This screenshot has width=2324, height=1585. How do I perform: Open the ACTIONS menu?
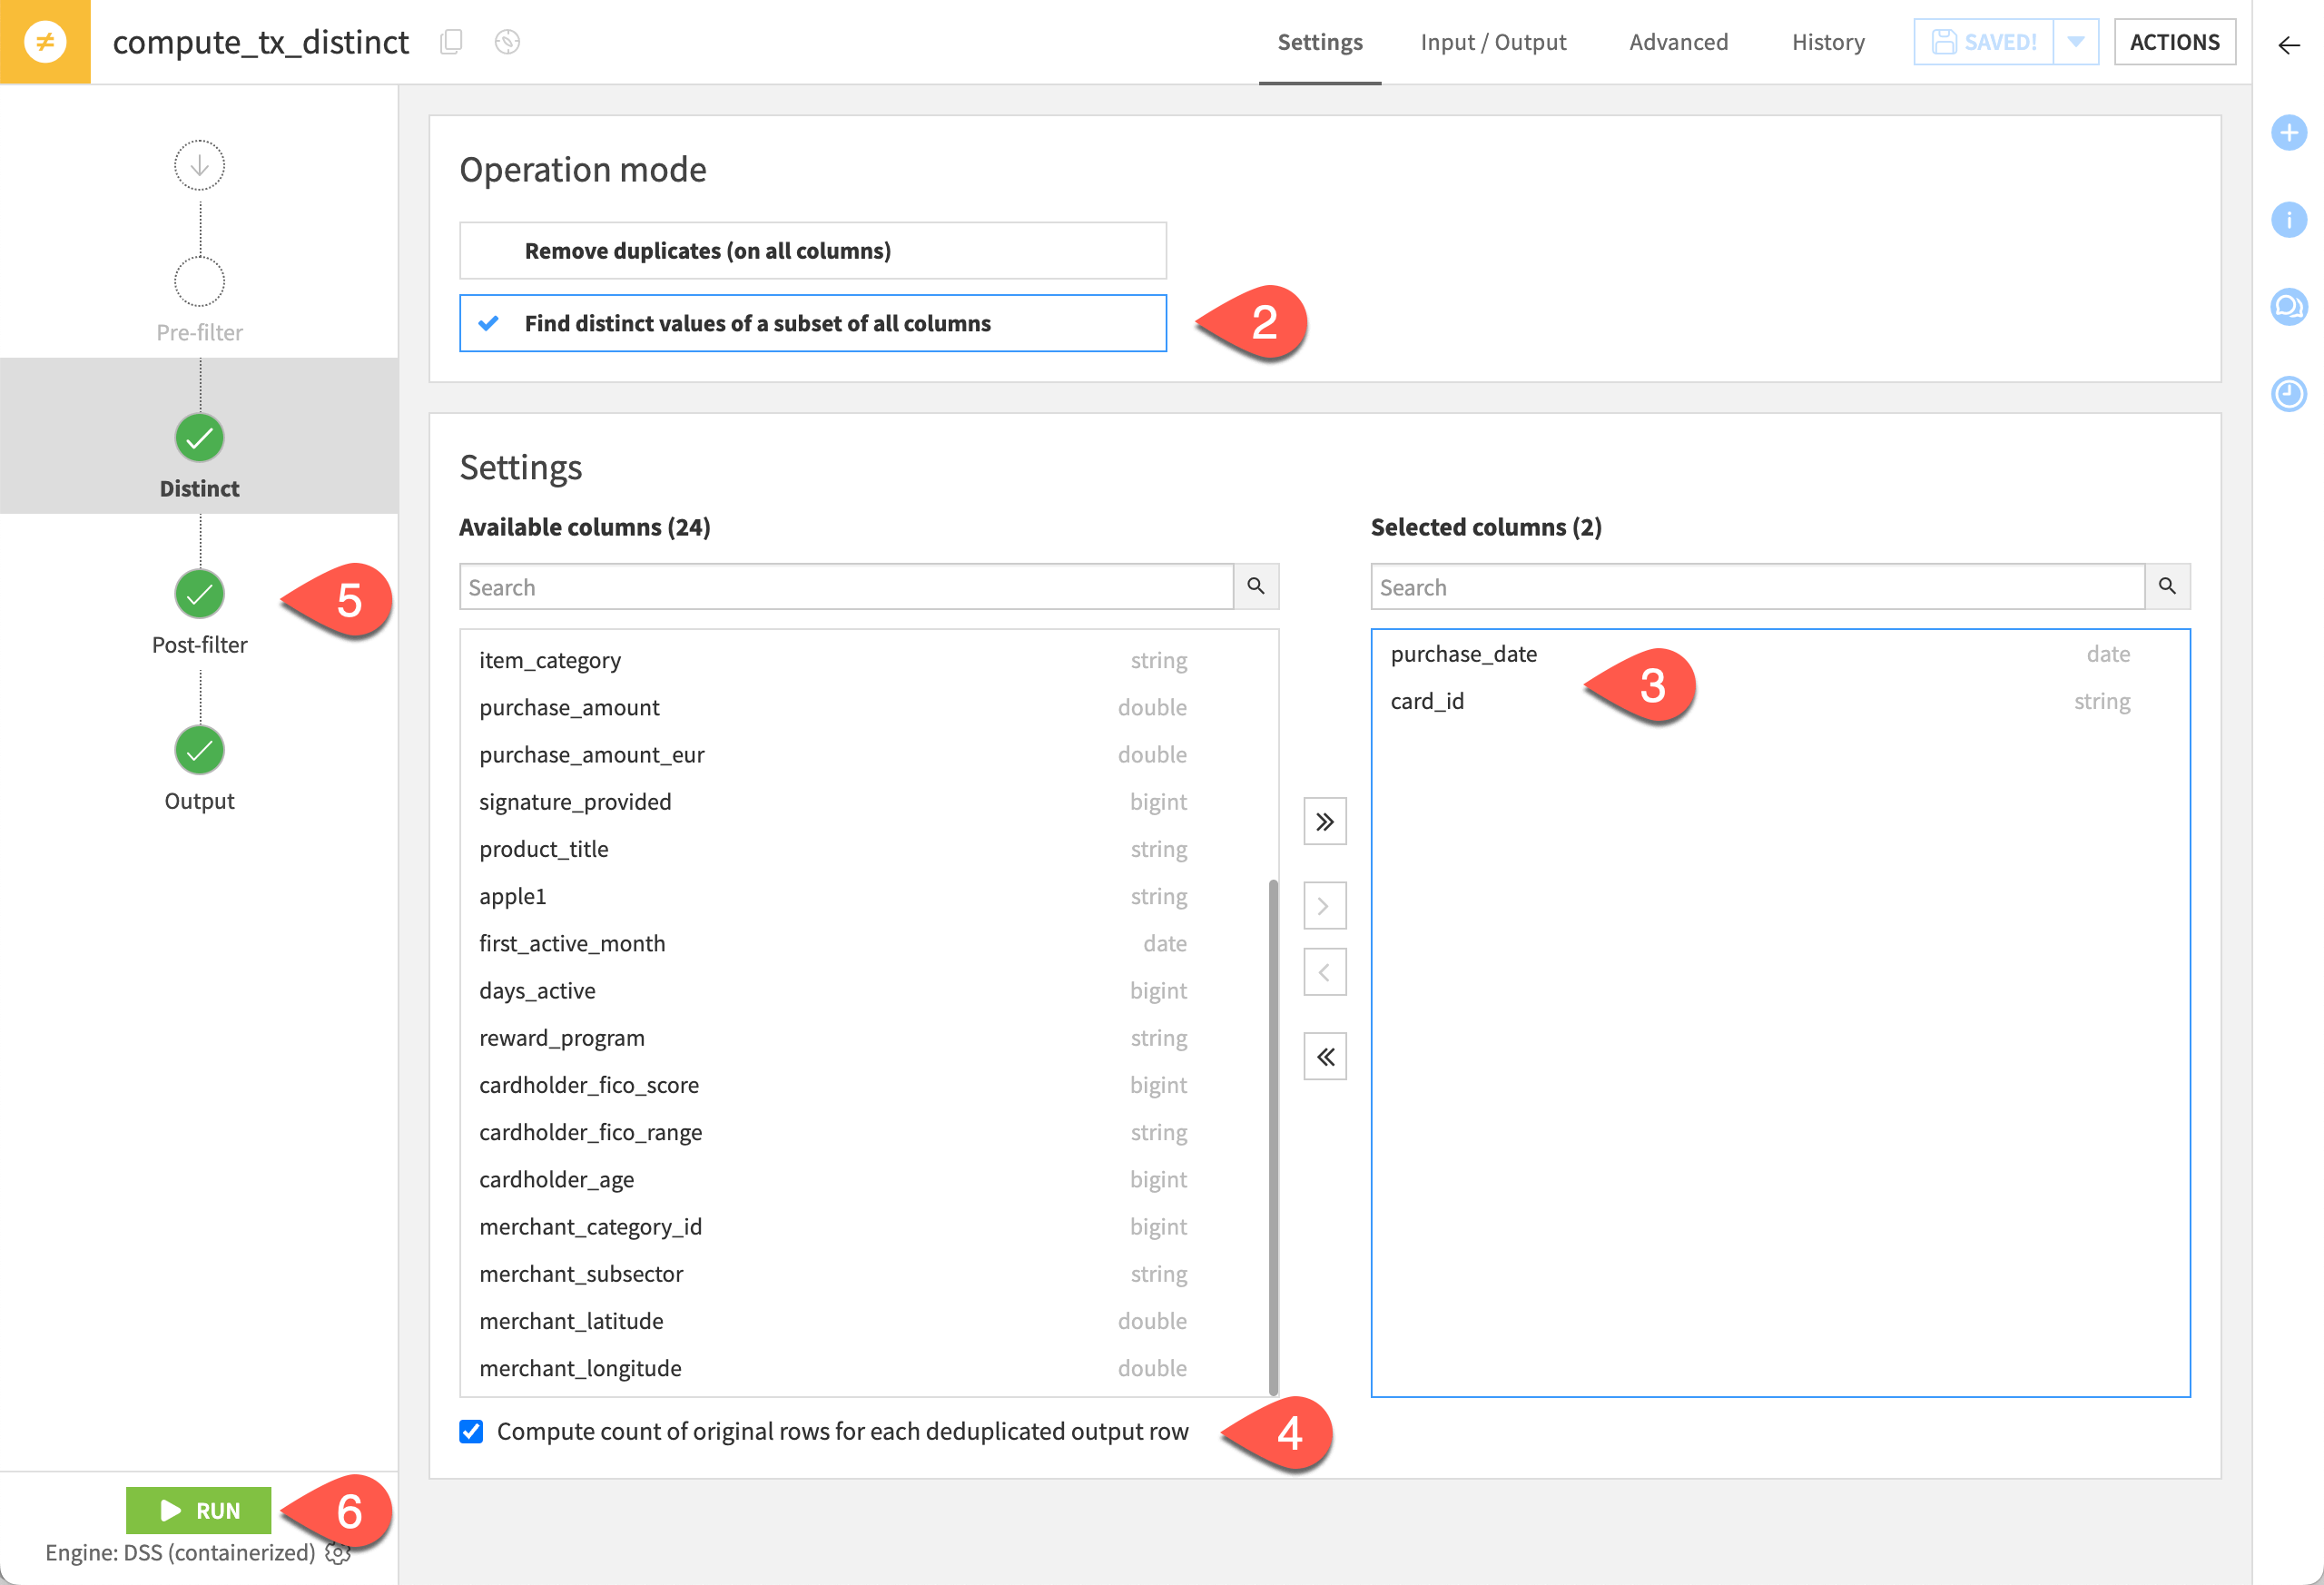click(x=2175, y=41)
